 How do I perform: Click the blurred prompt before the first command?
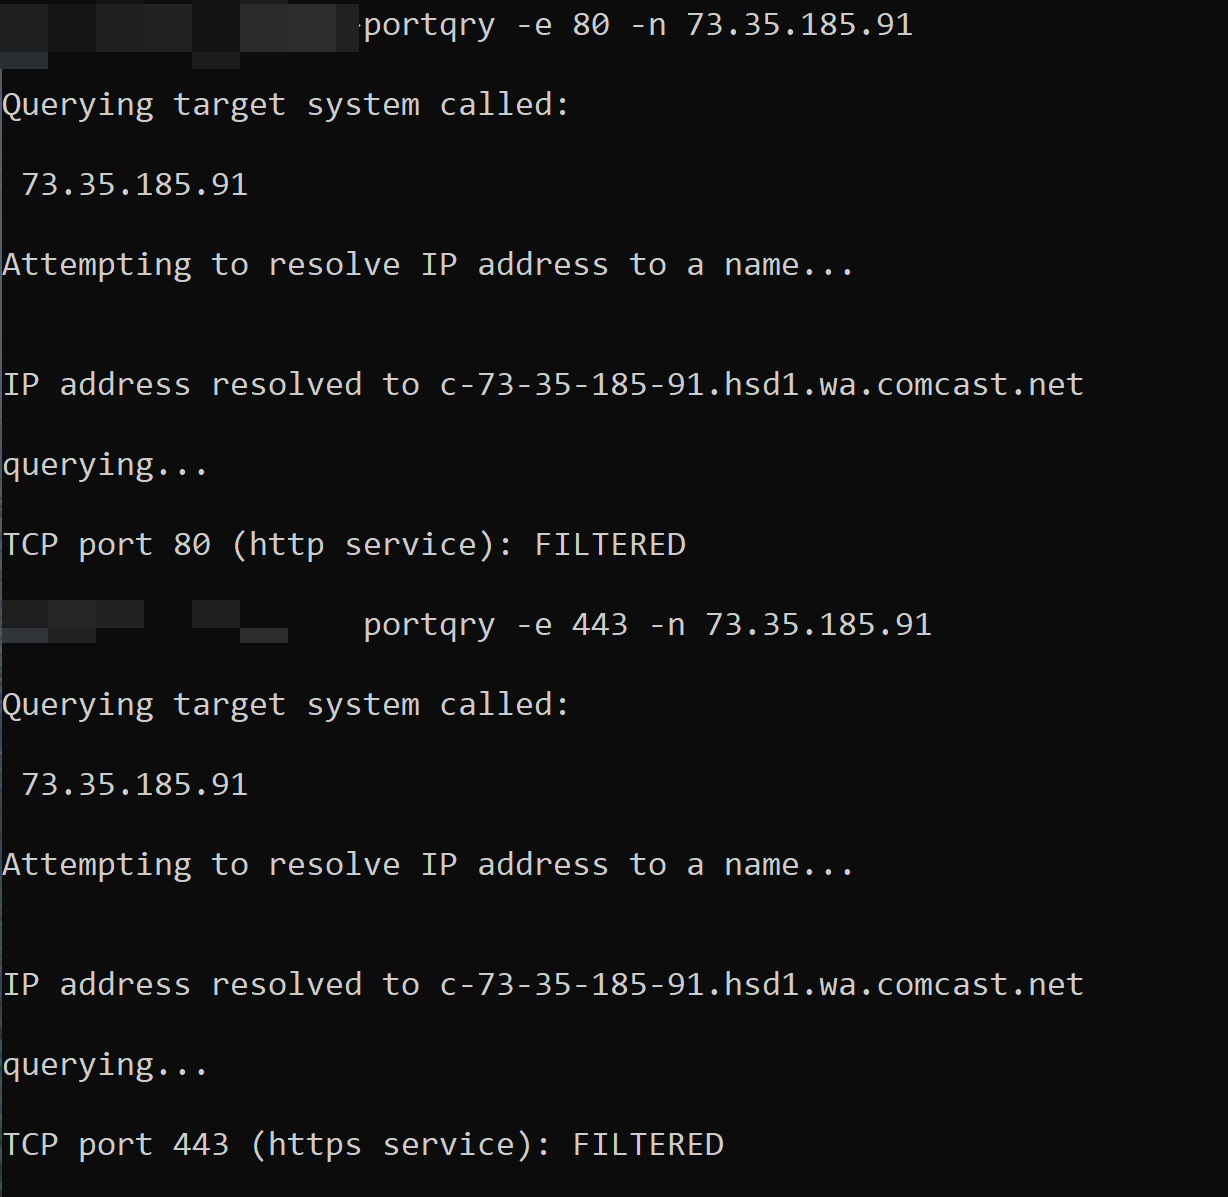pos(180,30)
